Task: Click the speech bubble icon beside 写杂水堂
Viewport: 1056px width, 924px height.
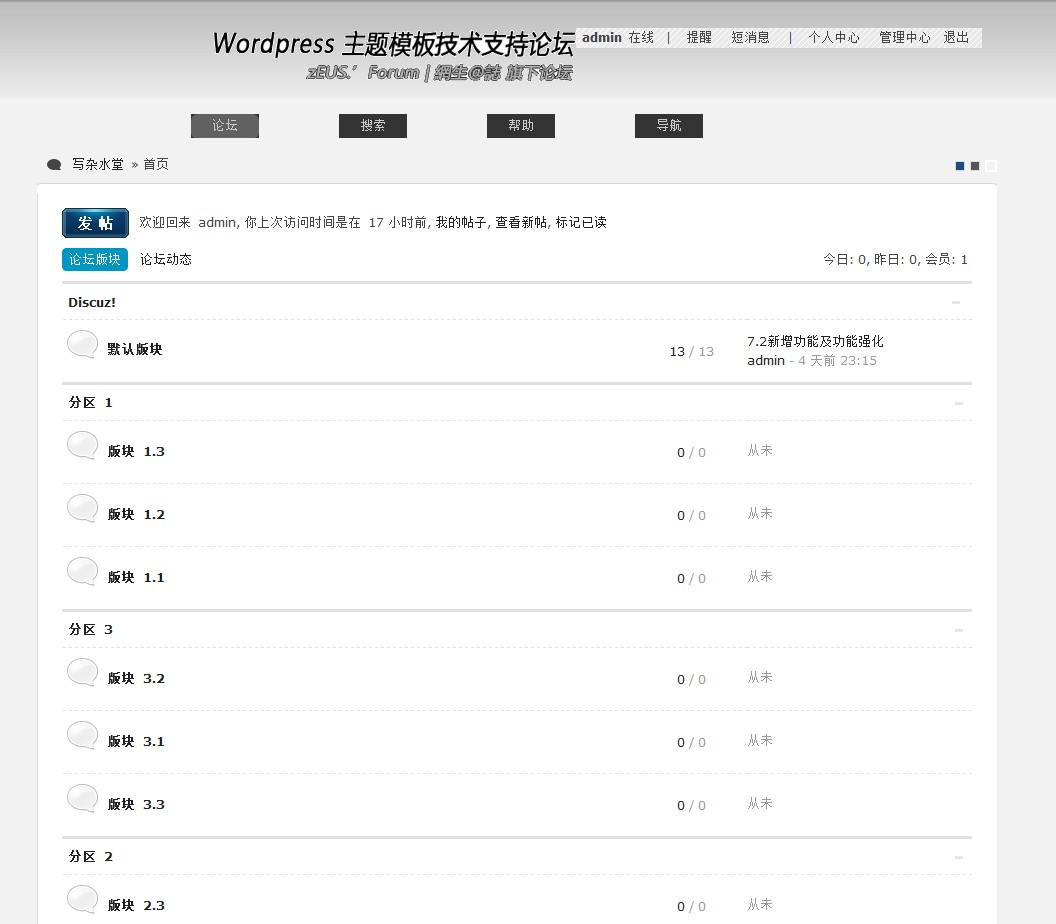Action: [54, 164]
